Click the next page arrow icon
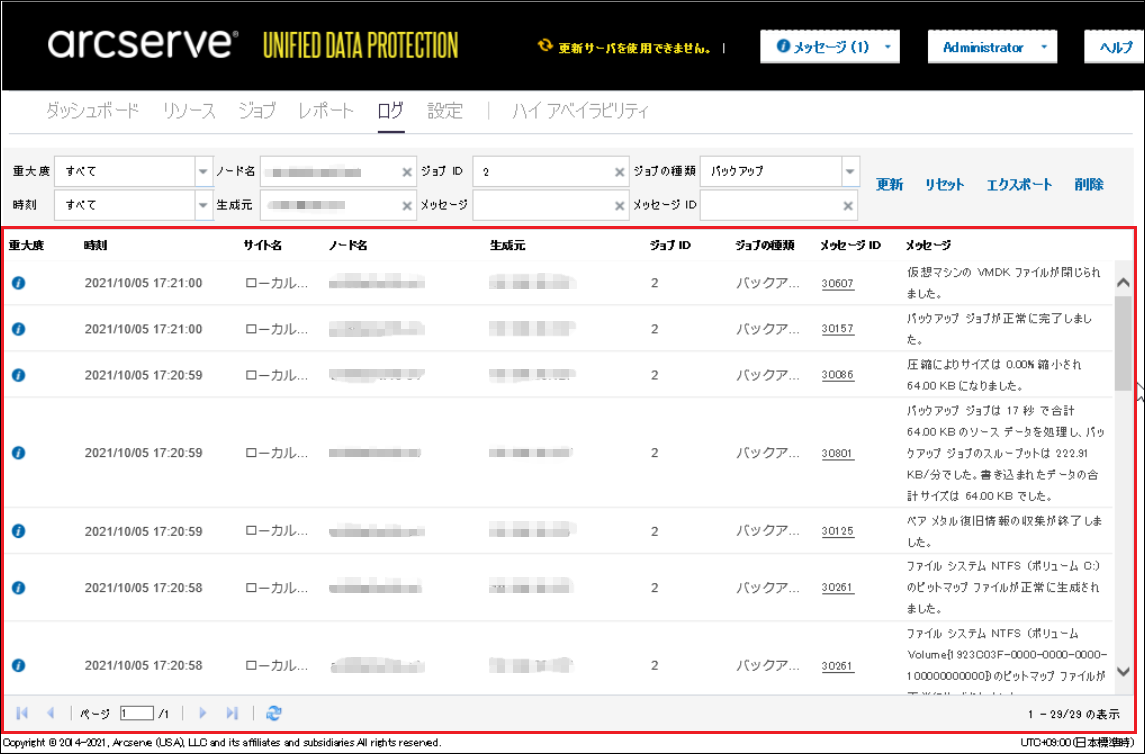 (203, 713)
